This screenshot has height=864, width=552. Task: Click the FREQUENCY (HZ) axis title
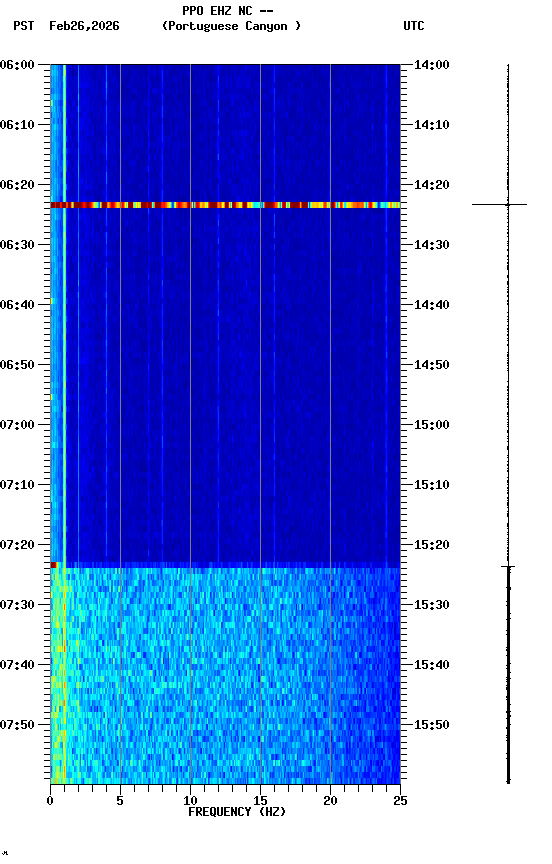(x=237, y=813)
